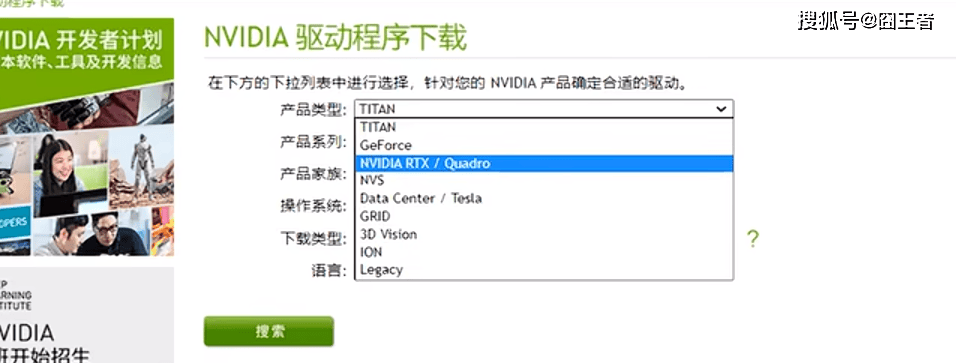Select Data Center / Tesla option
956x363 pixels.
pos(544,198)
